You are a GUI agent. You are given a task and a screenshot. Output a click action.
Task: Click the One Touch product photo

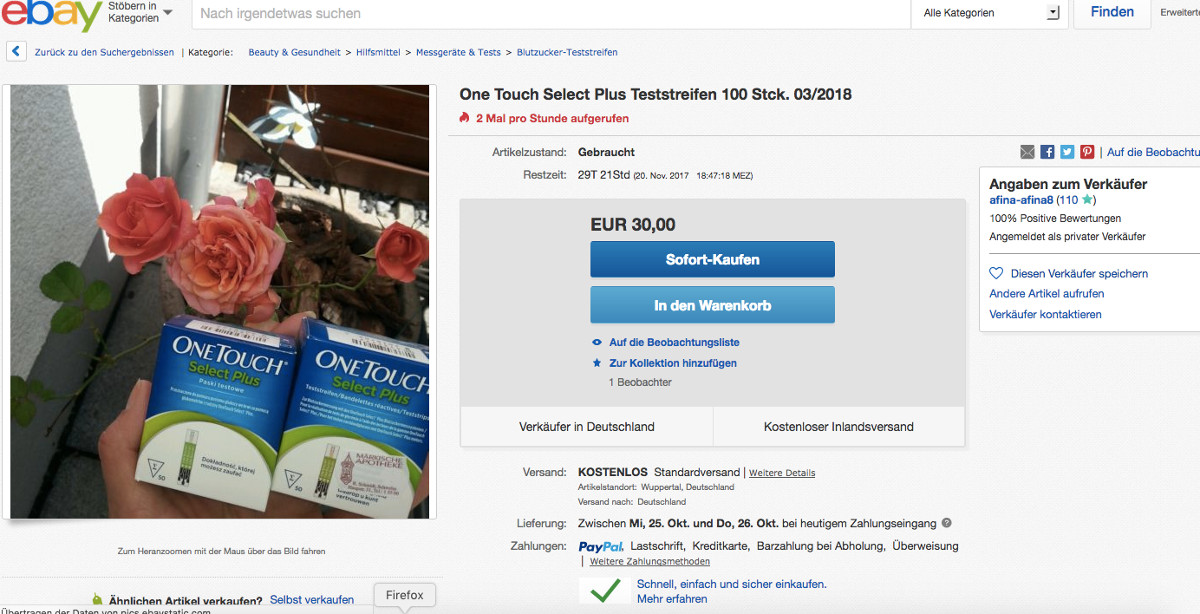click(x=219, y=301)
